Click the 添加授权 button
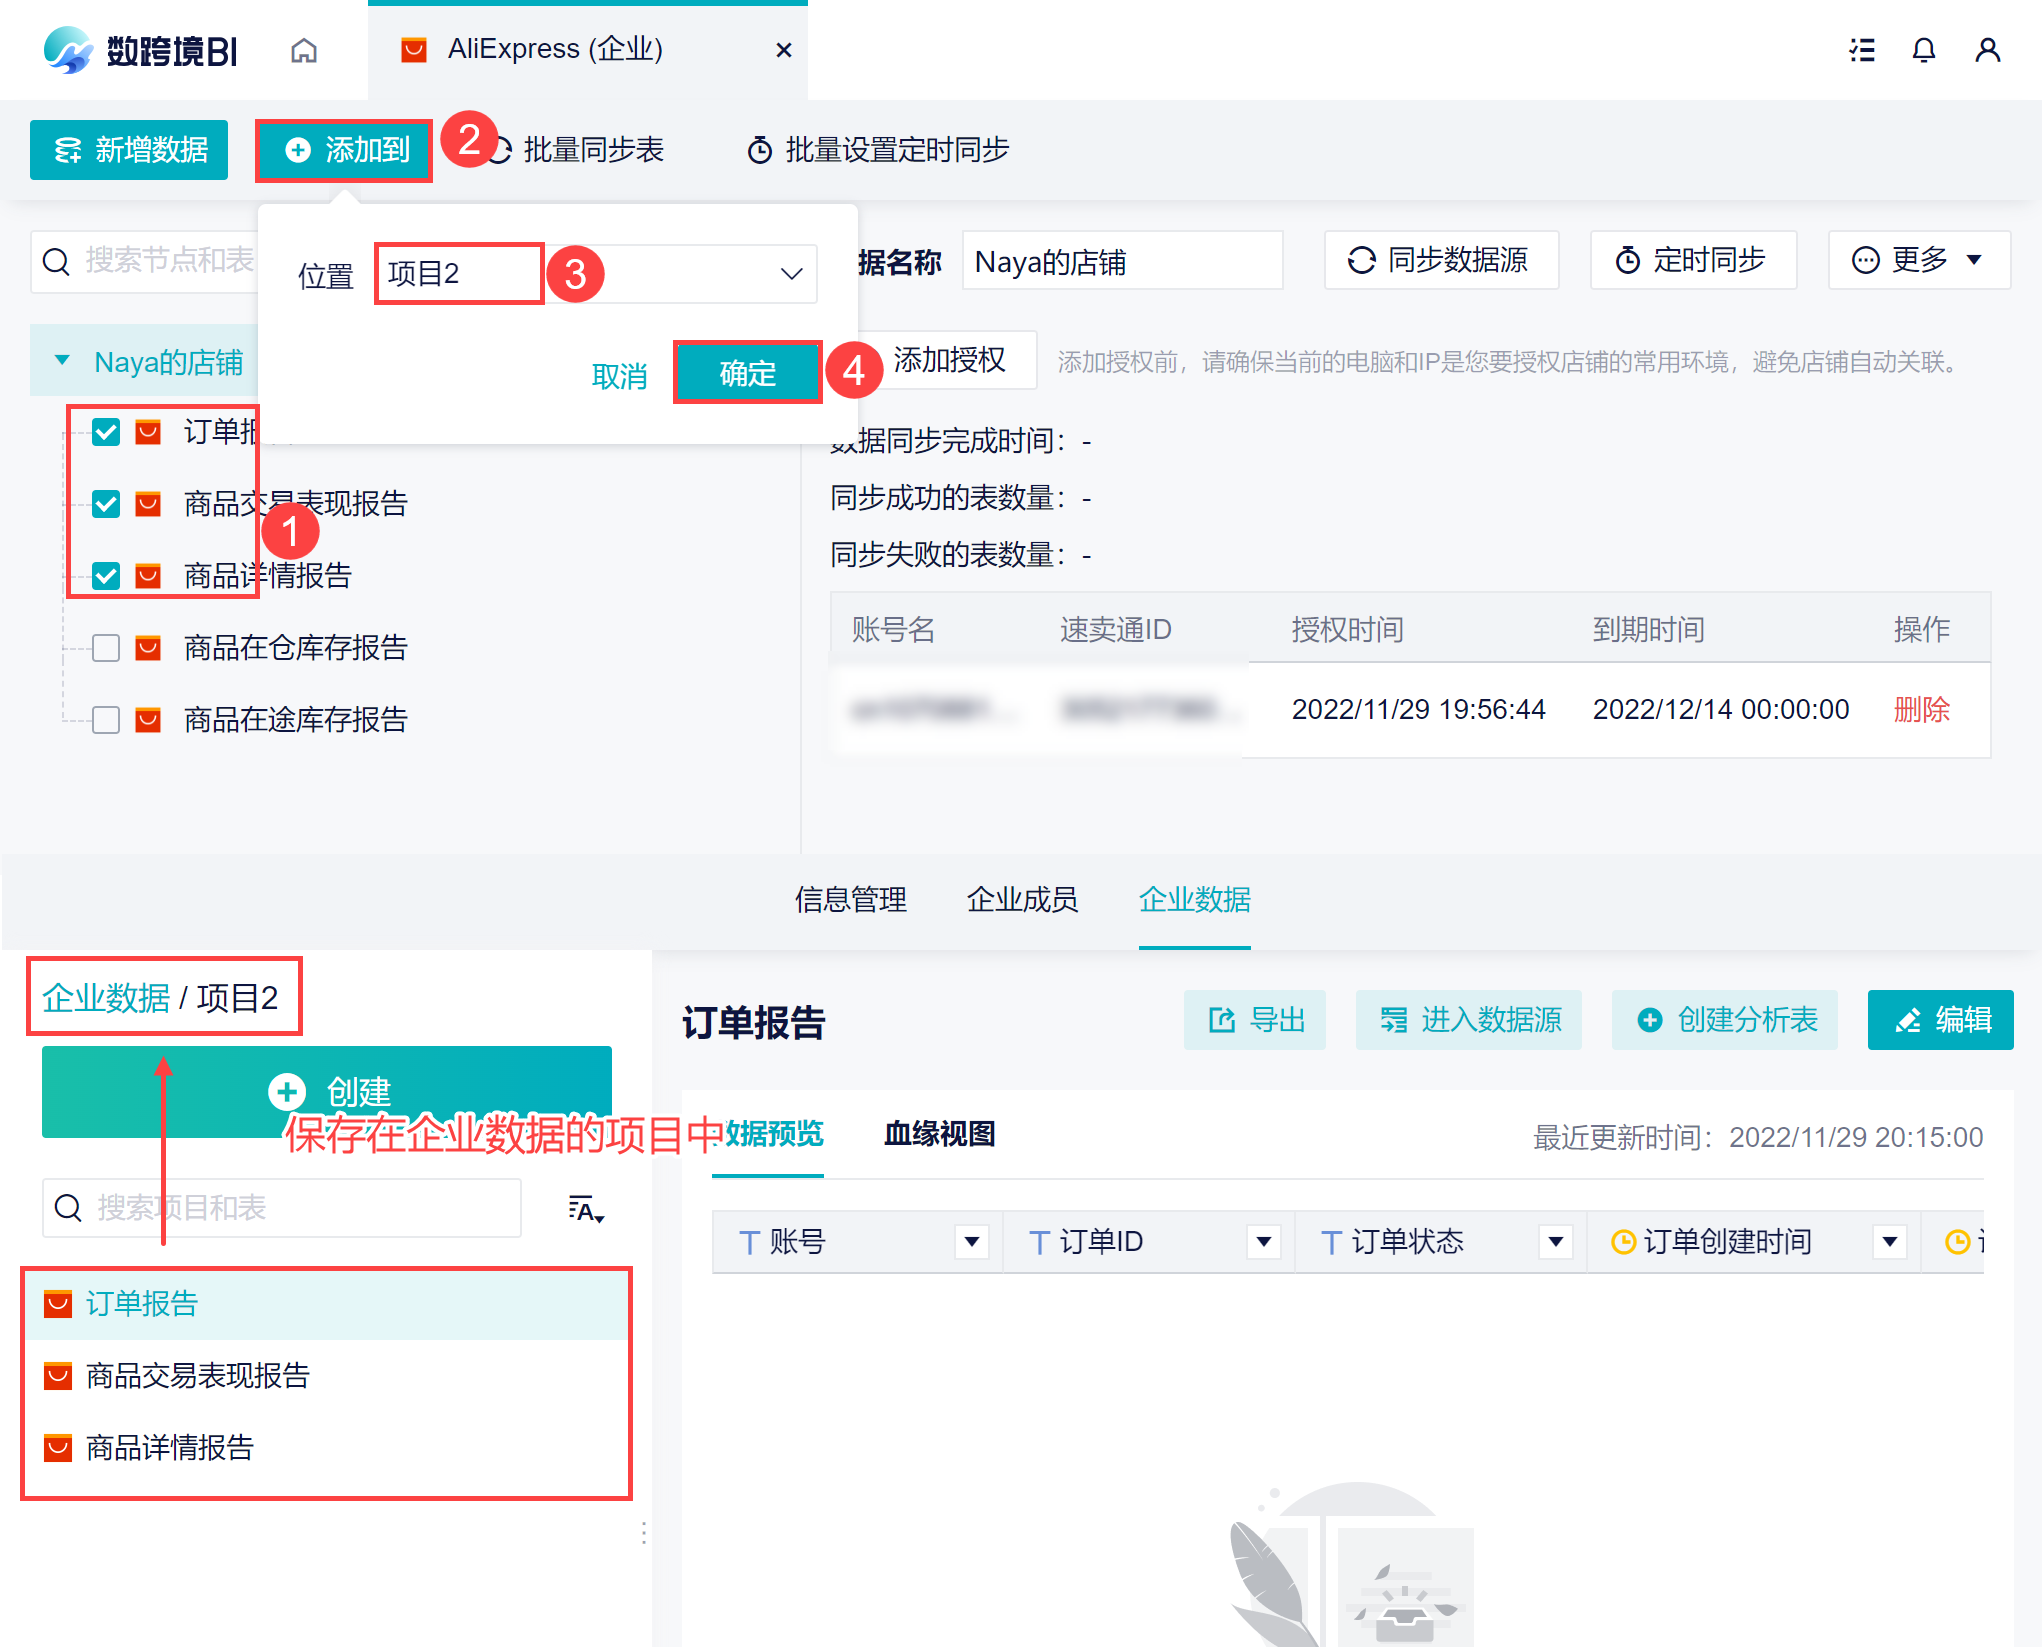The width and height of the screenshot is (2042, 1647). click(x=948, y=360)
